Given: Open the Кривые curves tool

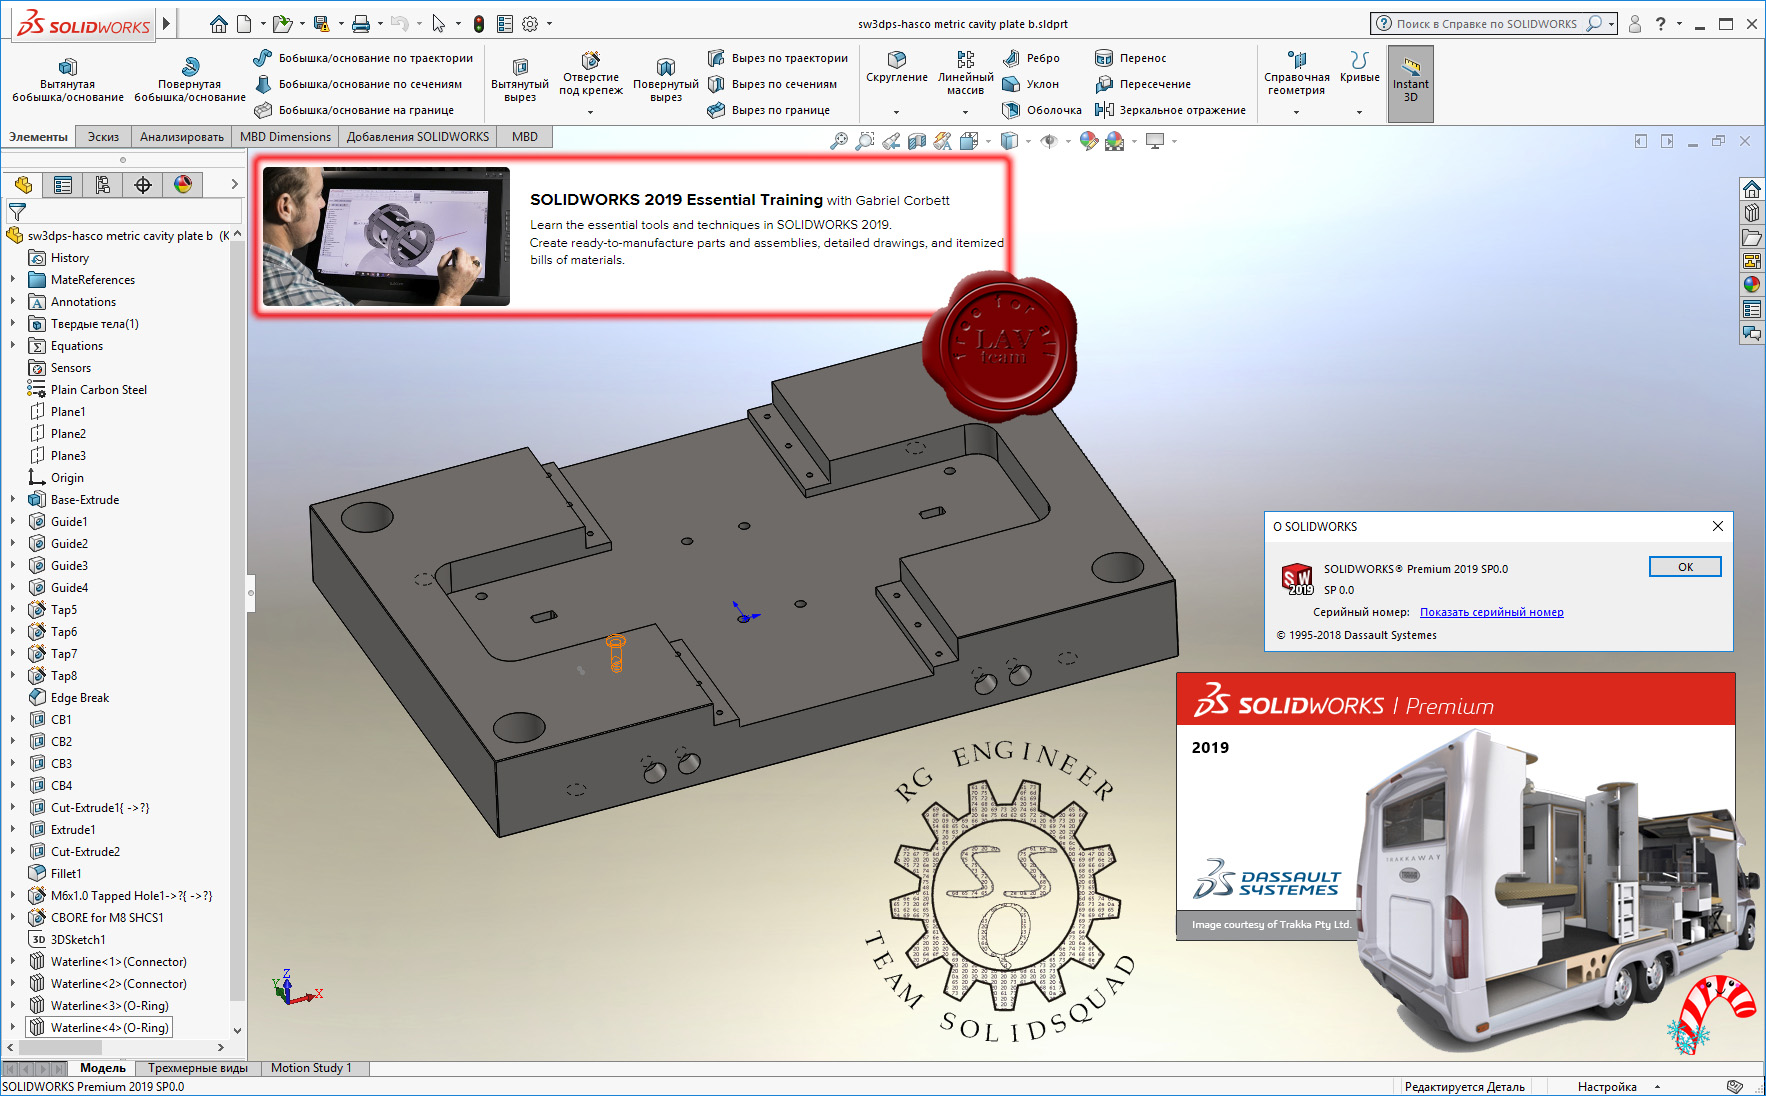Looking at the screenshot, I should (1359, 67).
